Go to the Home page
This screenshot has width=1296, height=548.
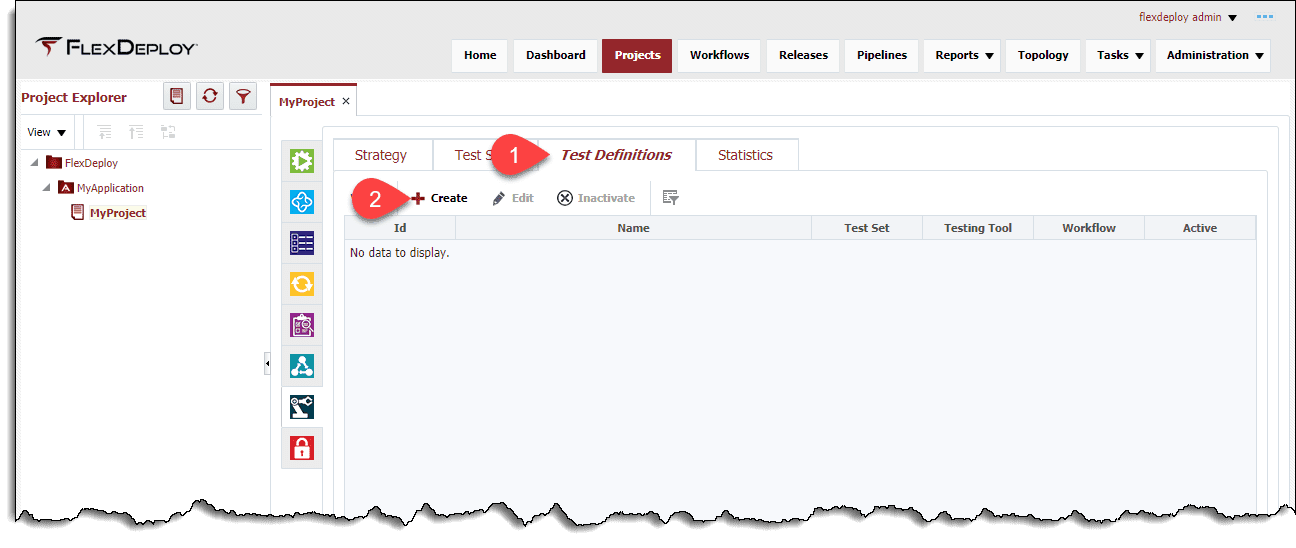pyautogui.click(x=480, y=55)
